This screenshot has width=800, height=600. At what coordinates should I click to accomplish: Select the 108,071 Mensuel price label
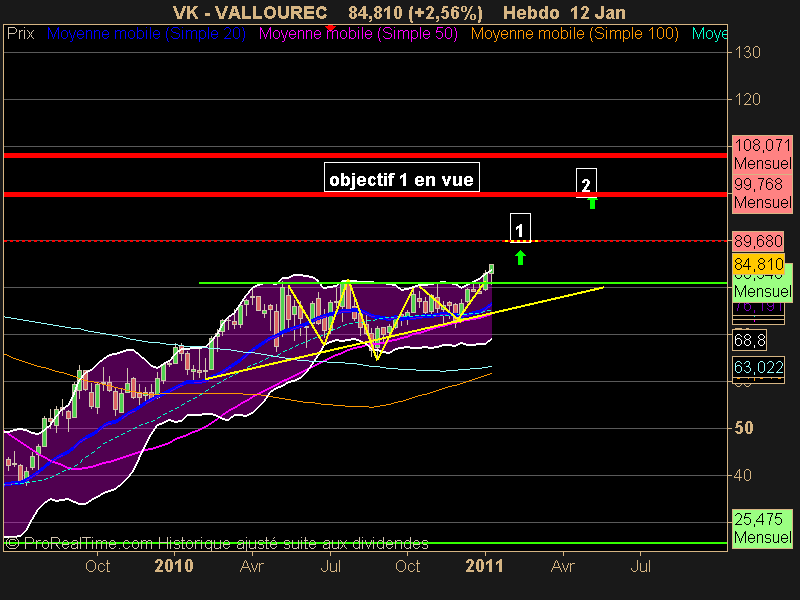(x=762, y=154)
